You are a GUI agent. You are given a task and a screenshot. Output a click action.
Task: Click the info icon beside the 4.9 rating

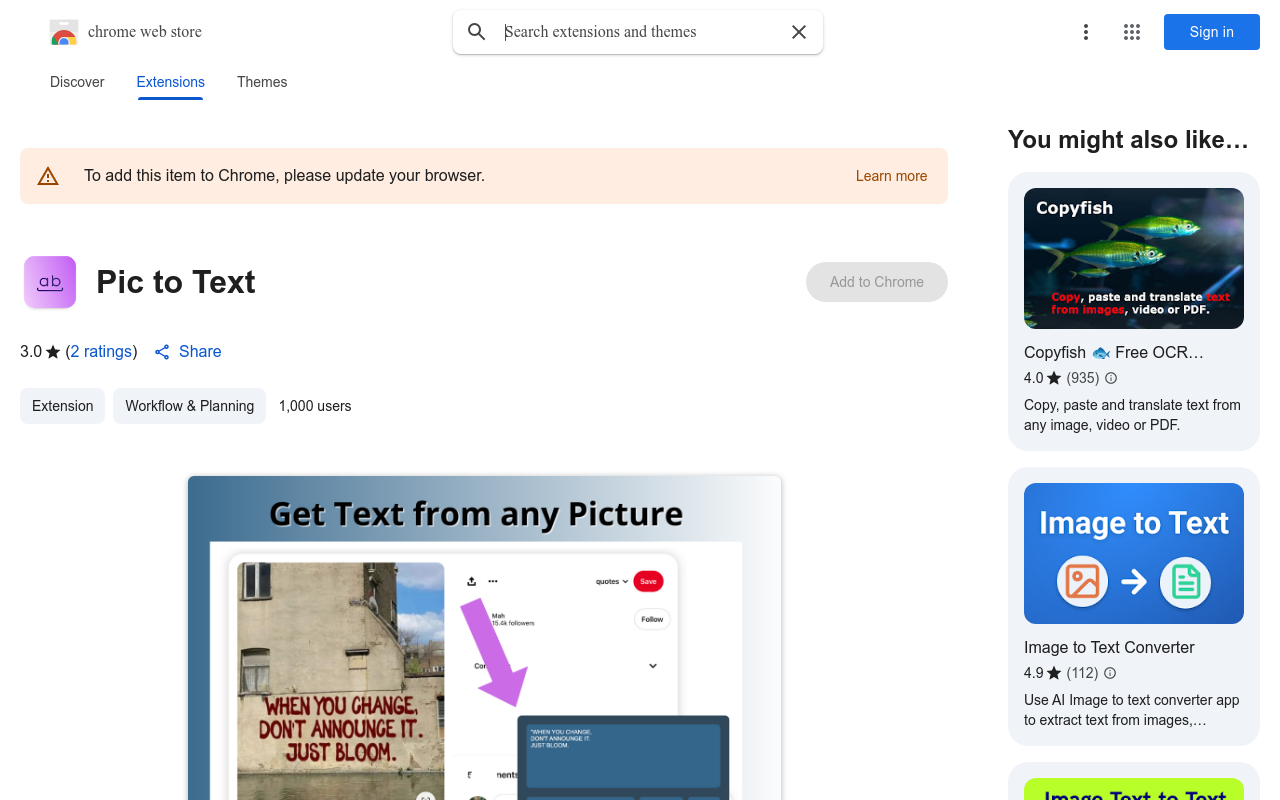(1110, 673)
